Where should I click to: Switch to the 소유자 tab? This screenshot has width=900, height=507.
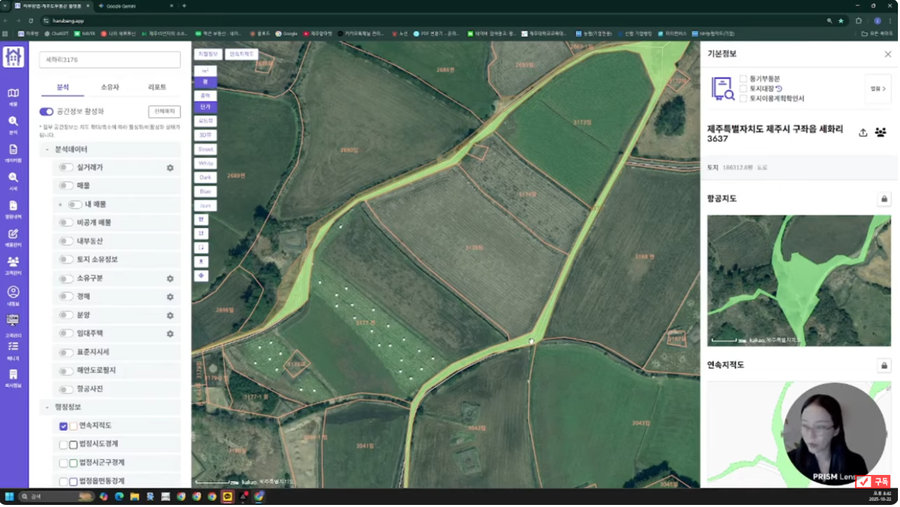(110, 88)
